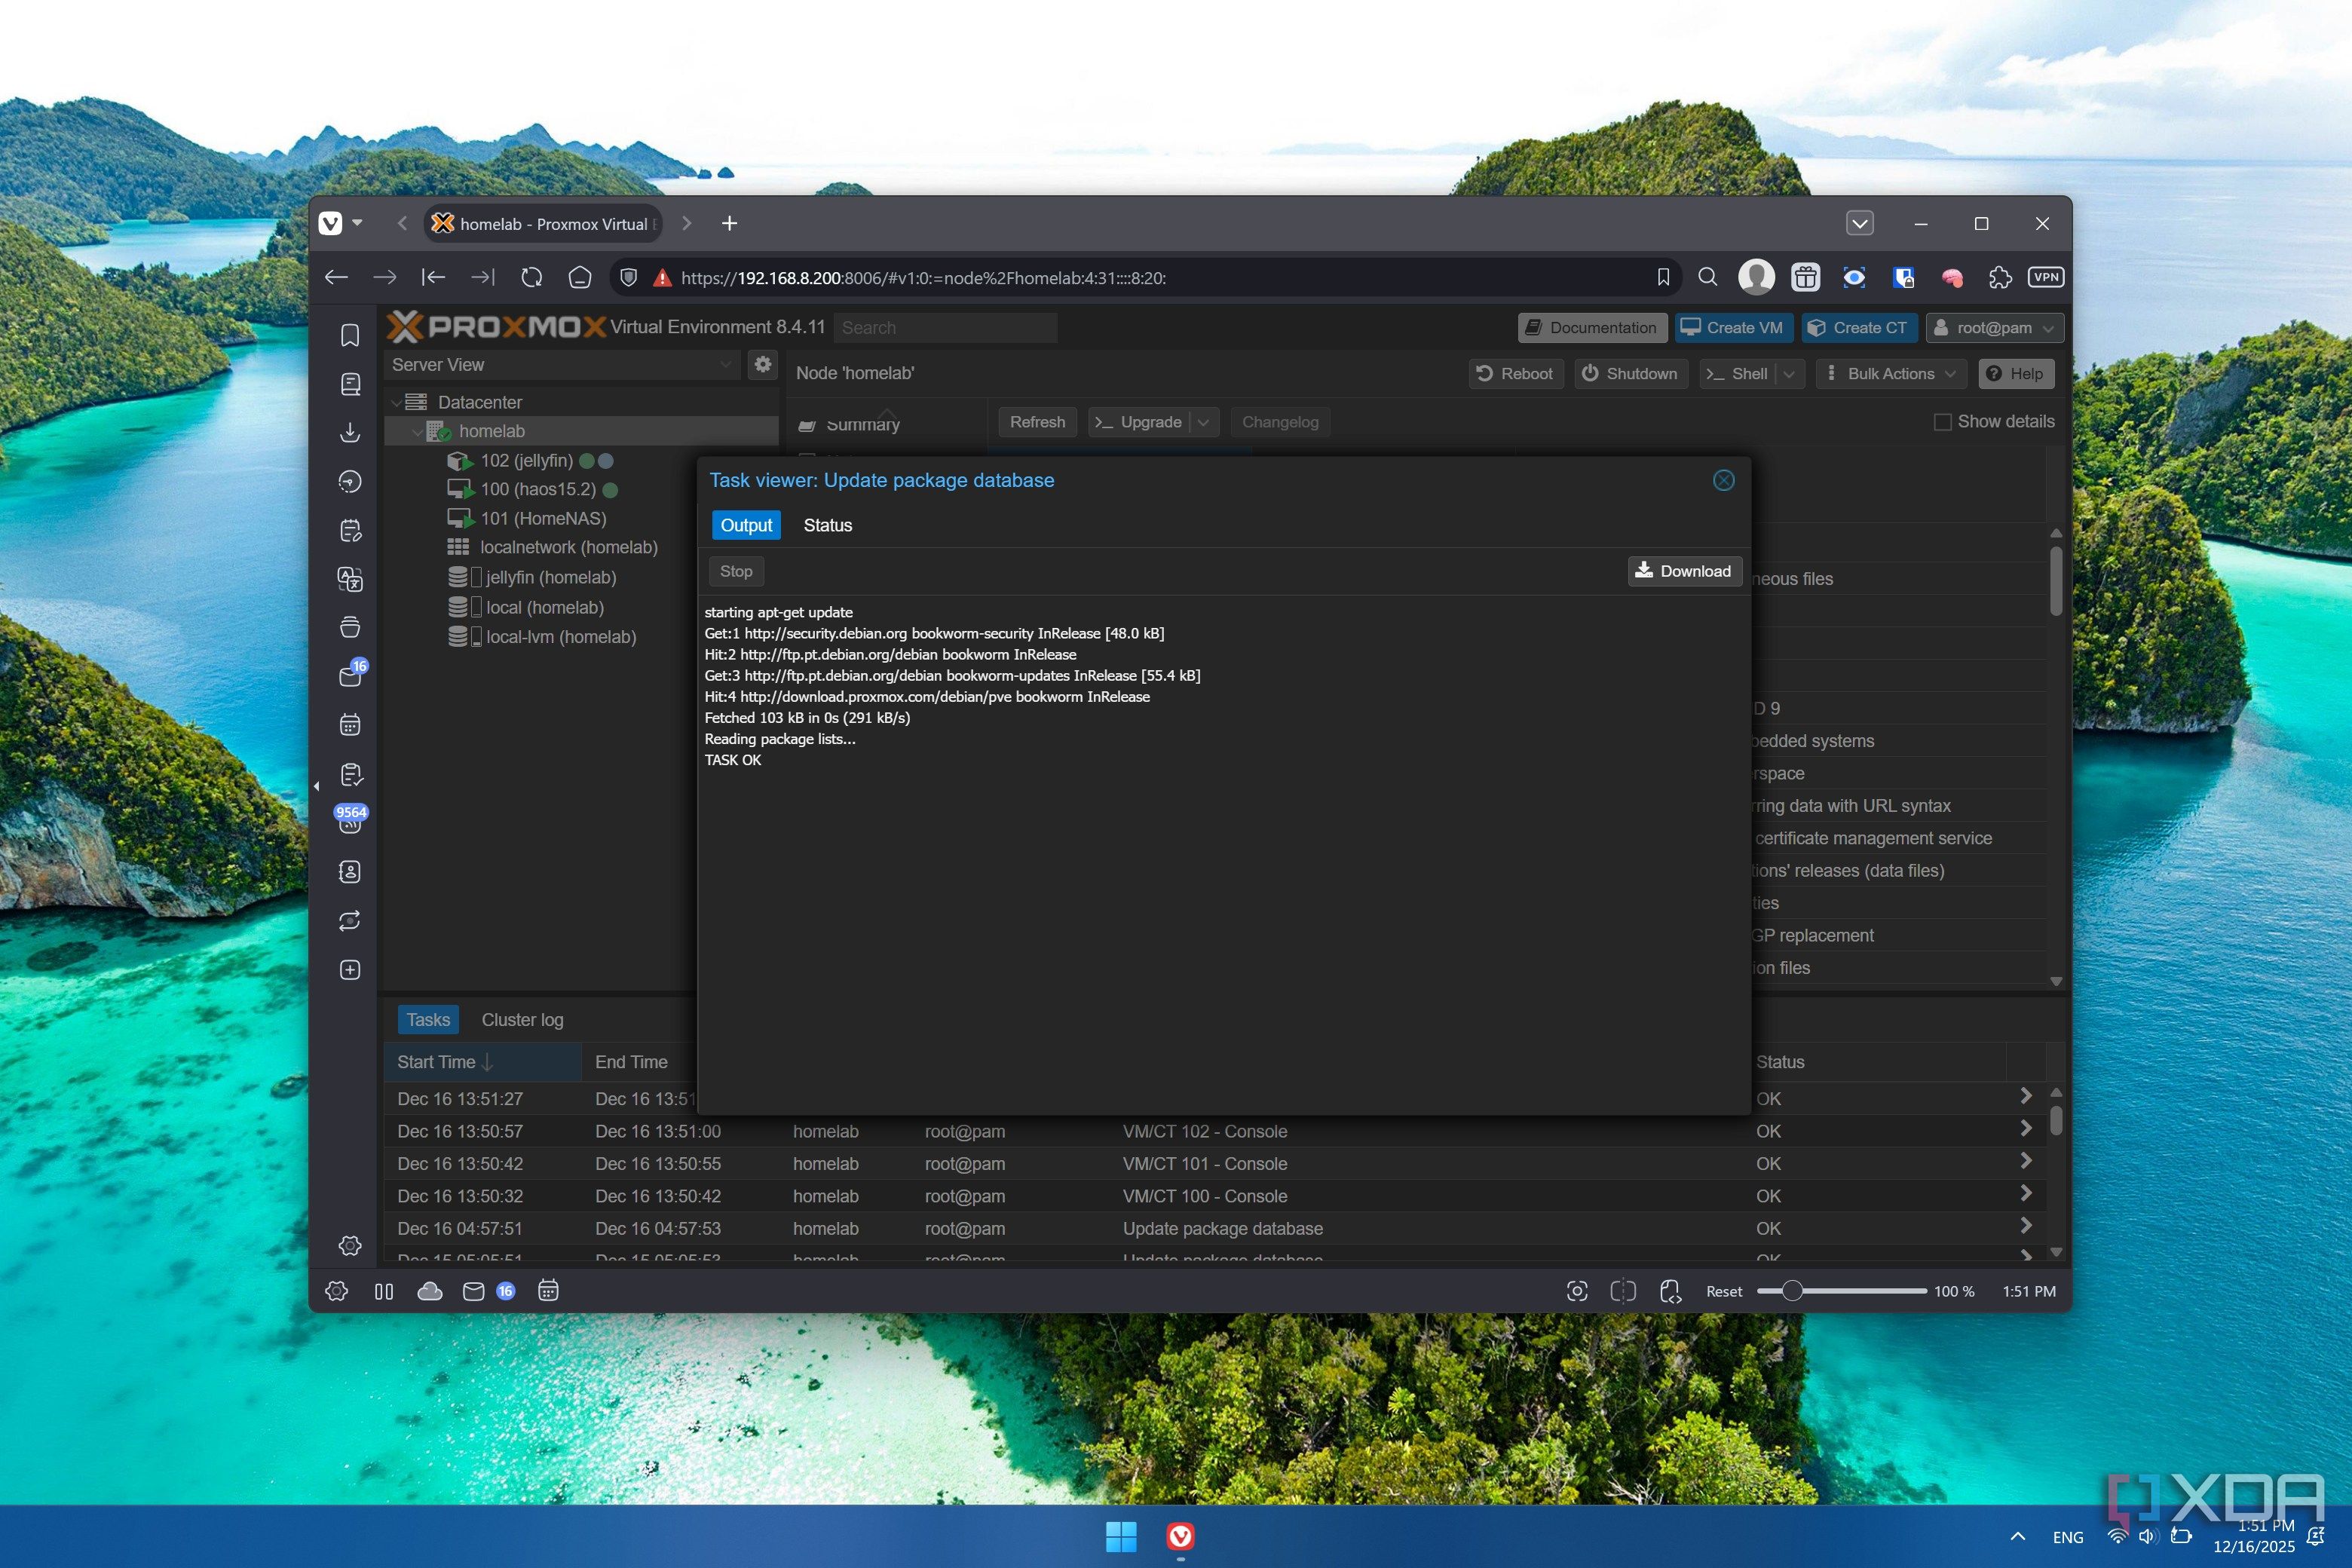Open the Server View settings gear icon
Viewport: 2352px width, 1568px height.
coord(763,364)
